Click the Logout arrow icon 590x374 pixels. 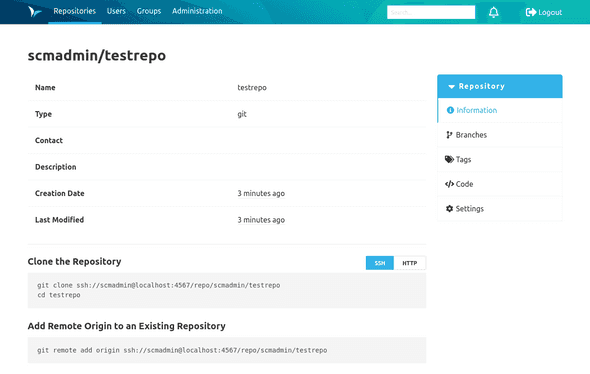(x=531, y=12)
